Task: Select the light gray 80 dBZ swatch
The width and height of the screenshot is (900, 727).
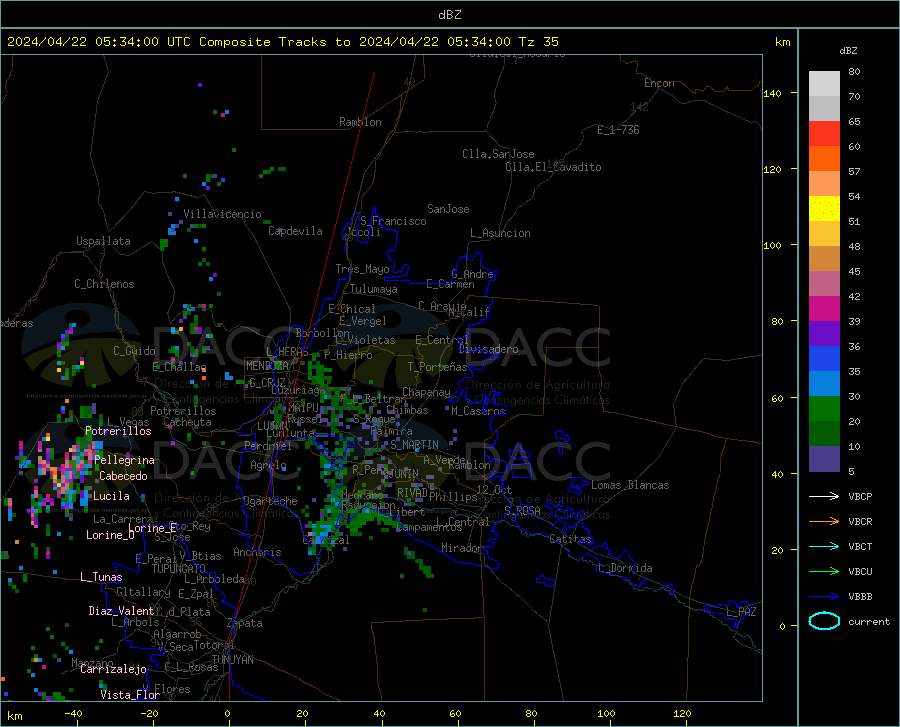Action: [x=824, y=84]
